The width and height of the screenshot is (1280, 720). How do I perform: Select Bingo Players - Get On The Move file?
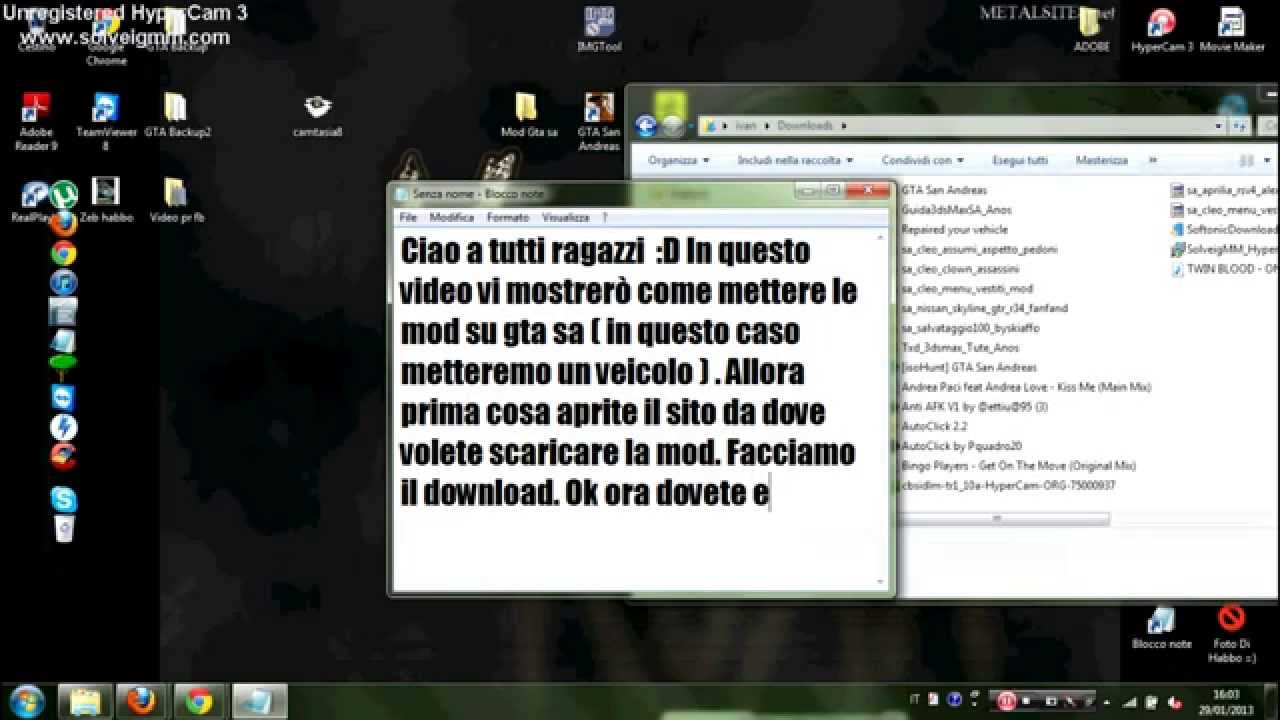[x=1018, y=466]
